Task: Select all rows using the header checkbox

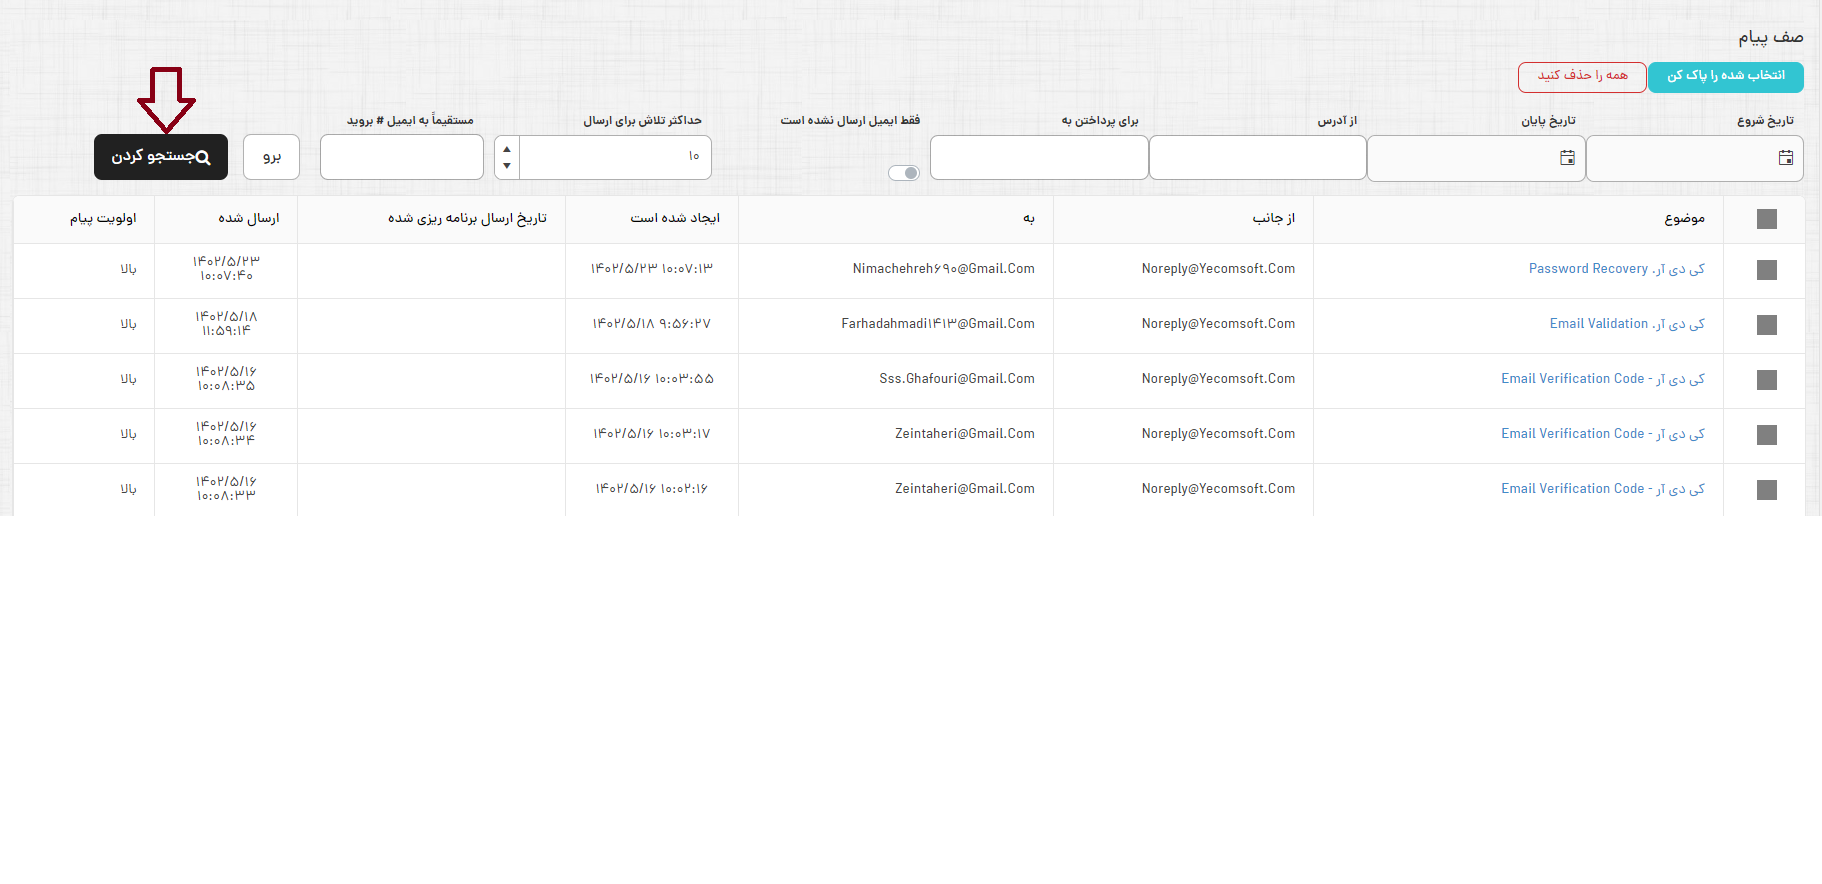Action: (1766, 219)
